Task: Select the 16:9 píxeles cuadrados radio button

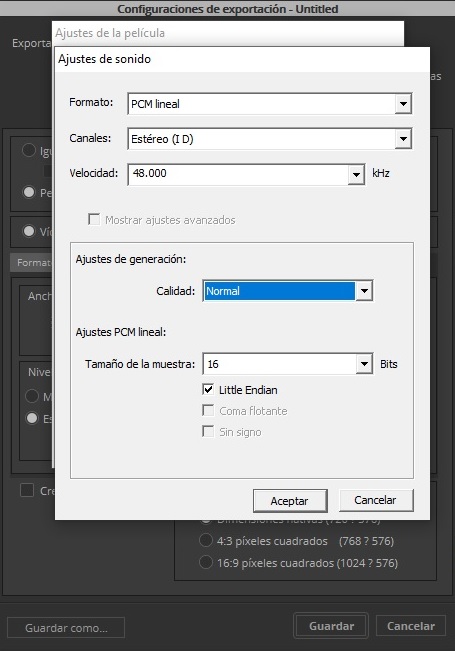Action: click(x=205, y=563)
